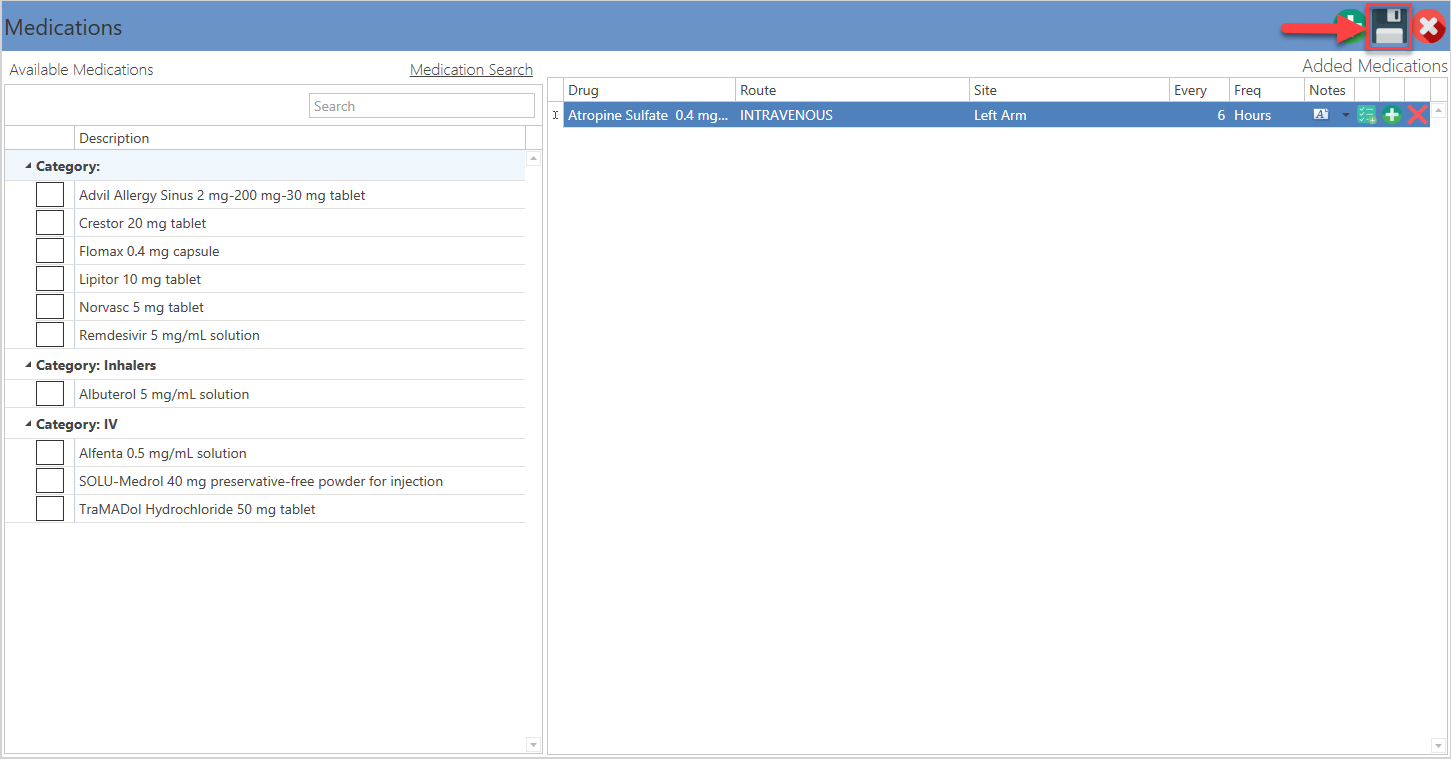The width and height of the screenshot is (1451, 759).
Task: Click the Notes column header
Action: tap(1329, 90)
